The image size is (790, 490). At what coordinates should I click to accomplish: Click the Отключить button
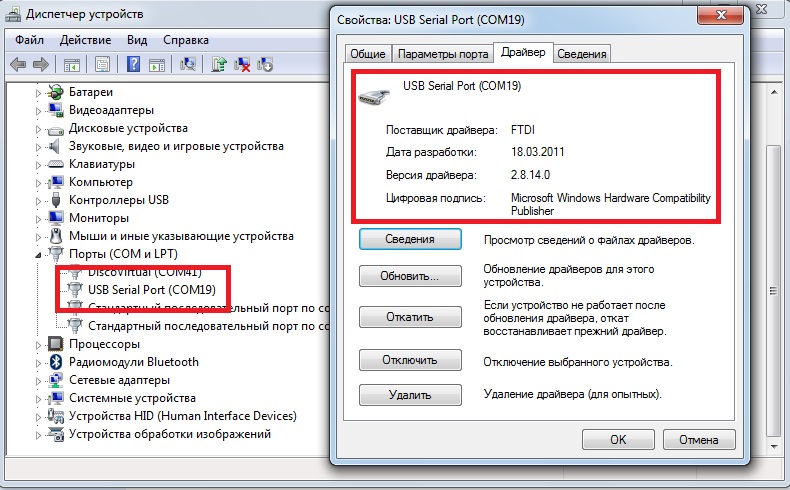click(x=410, y=360)
